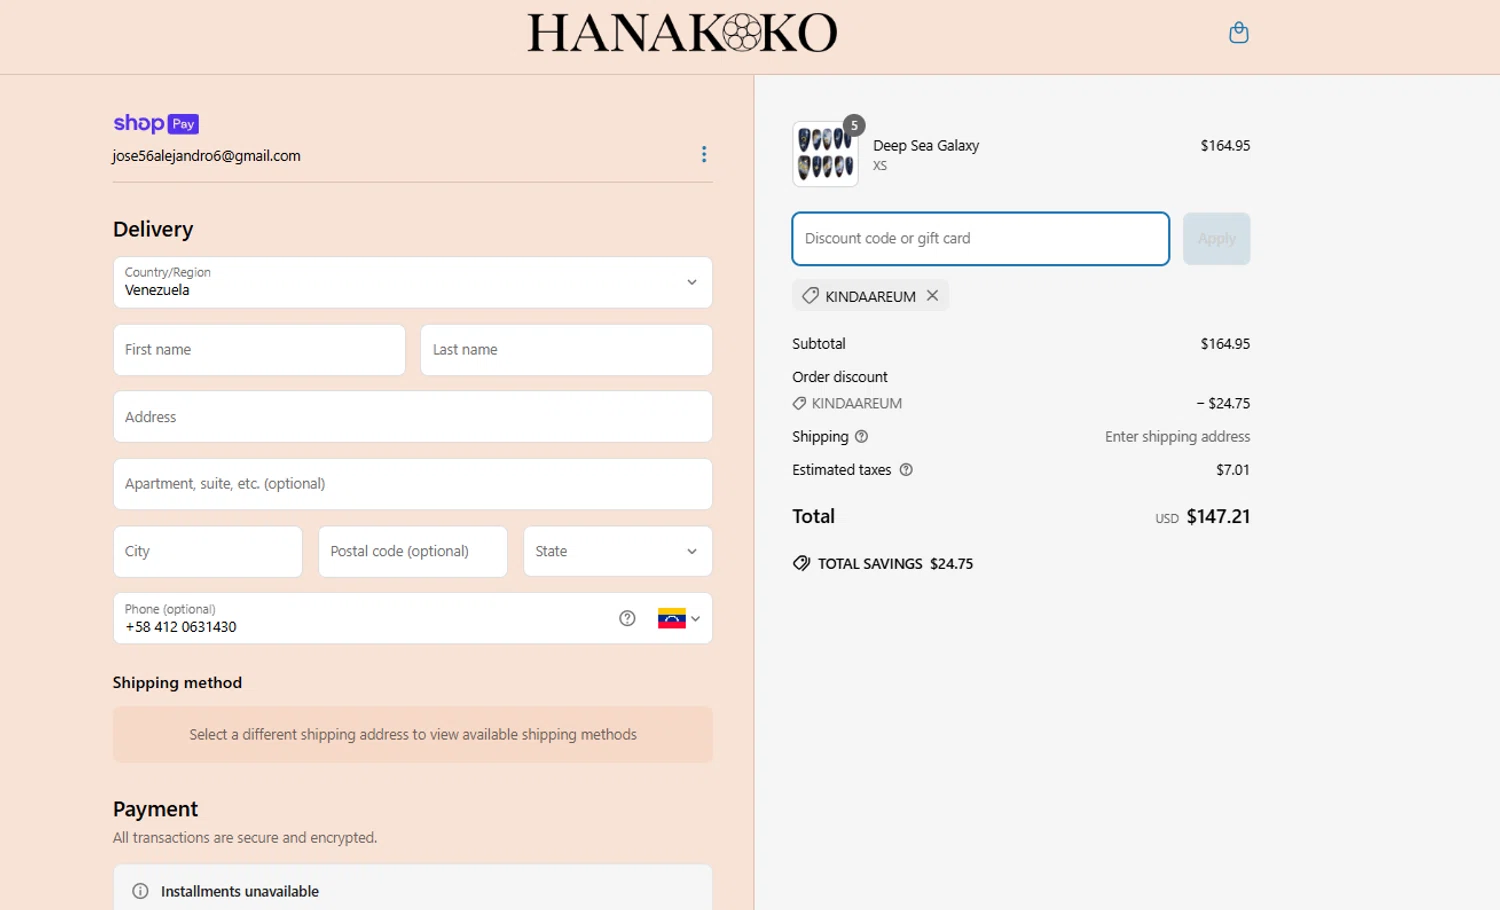Click the Estimated taxes amount $7.01
Viewport: 1500px width, 910px height.
[x=1233, y=470]
